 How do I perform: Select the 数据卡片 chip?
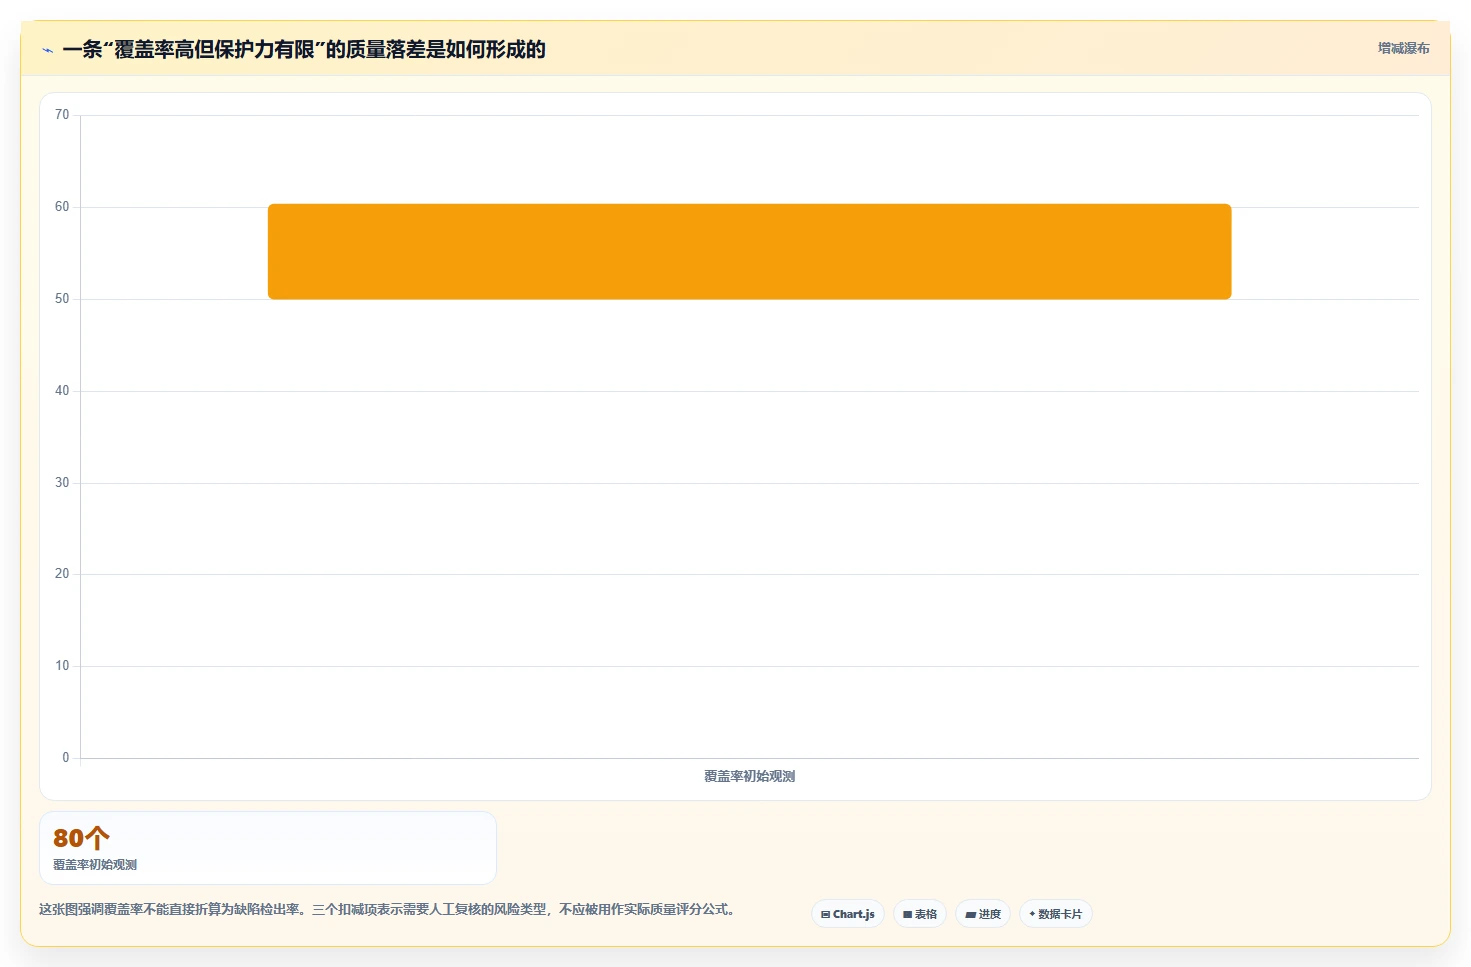pos(1056,914)
